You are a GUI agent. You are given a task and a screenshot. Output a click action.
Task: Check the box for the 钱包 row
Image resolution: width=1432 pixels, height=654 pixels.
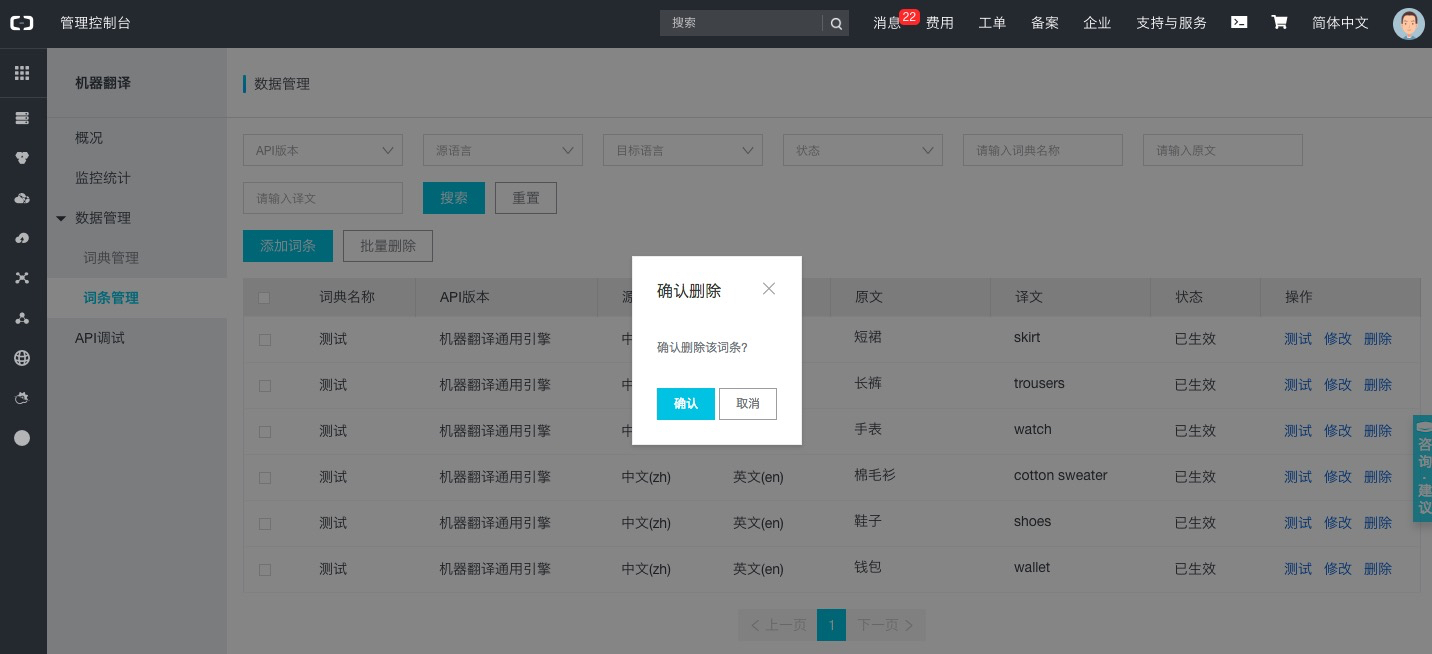(265, 570)
